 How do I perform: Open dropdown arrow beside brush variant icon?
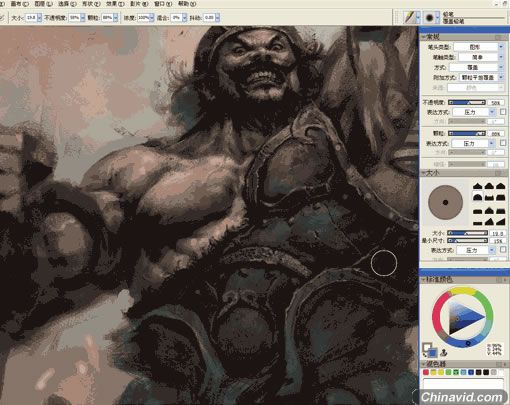(438, 18)
